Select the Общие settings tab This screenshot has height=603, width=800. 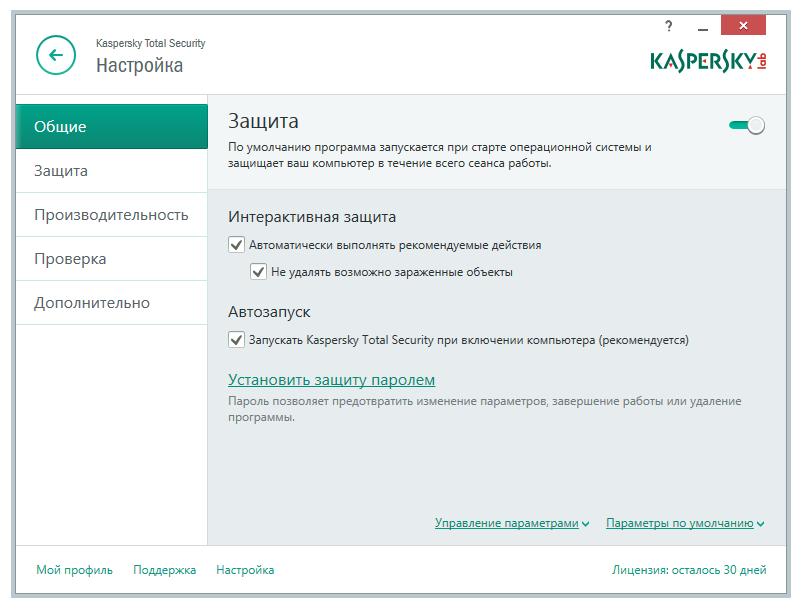pyautogui.click(x=112, y=127)
